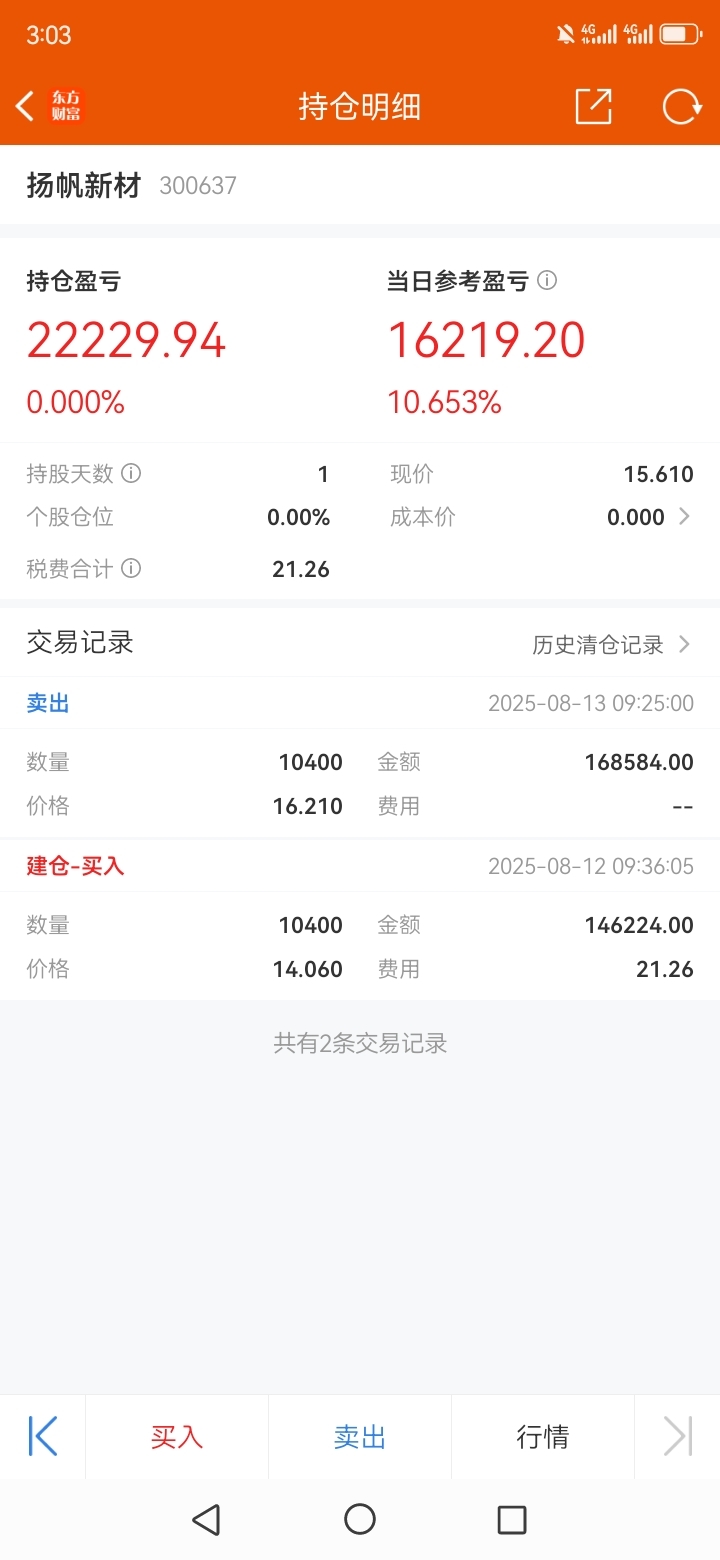Select the 卖出 bottom tab
This screenshot has width=720, height=1560.
pos(360,1437)
